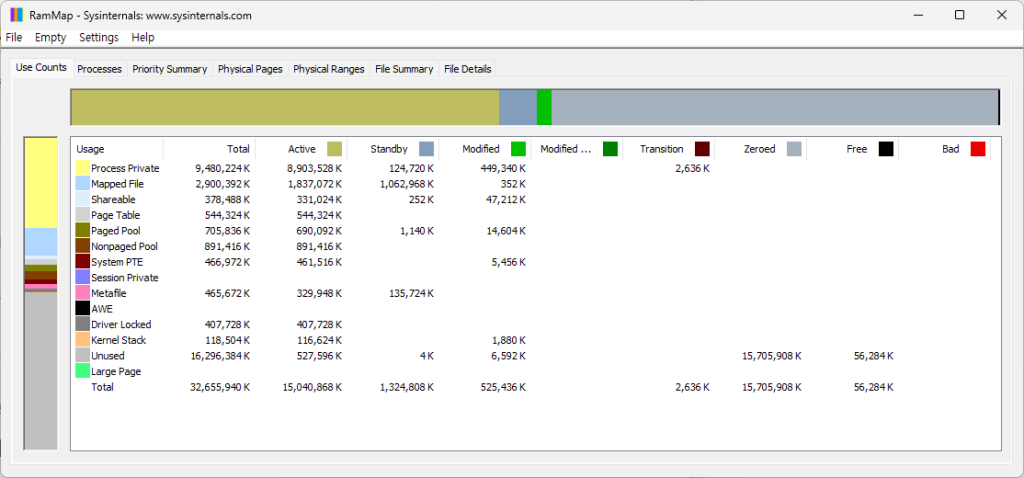Select the File Summary tab
The image size is (1024, 478).
tap(404, 69)
